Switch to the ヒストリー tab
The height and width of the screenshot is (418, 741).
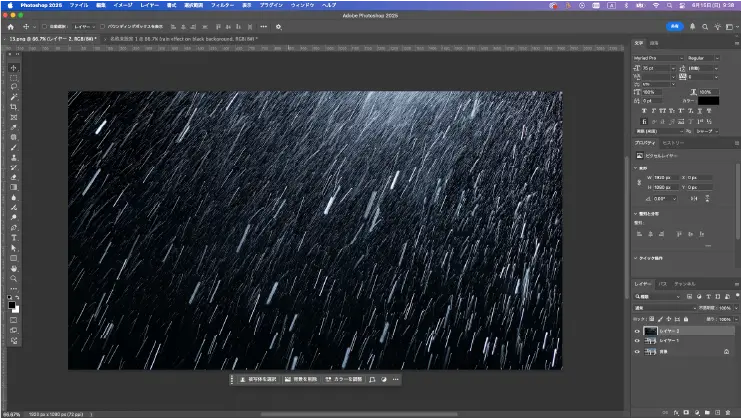pyautogui.click(x=673, y=143)
